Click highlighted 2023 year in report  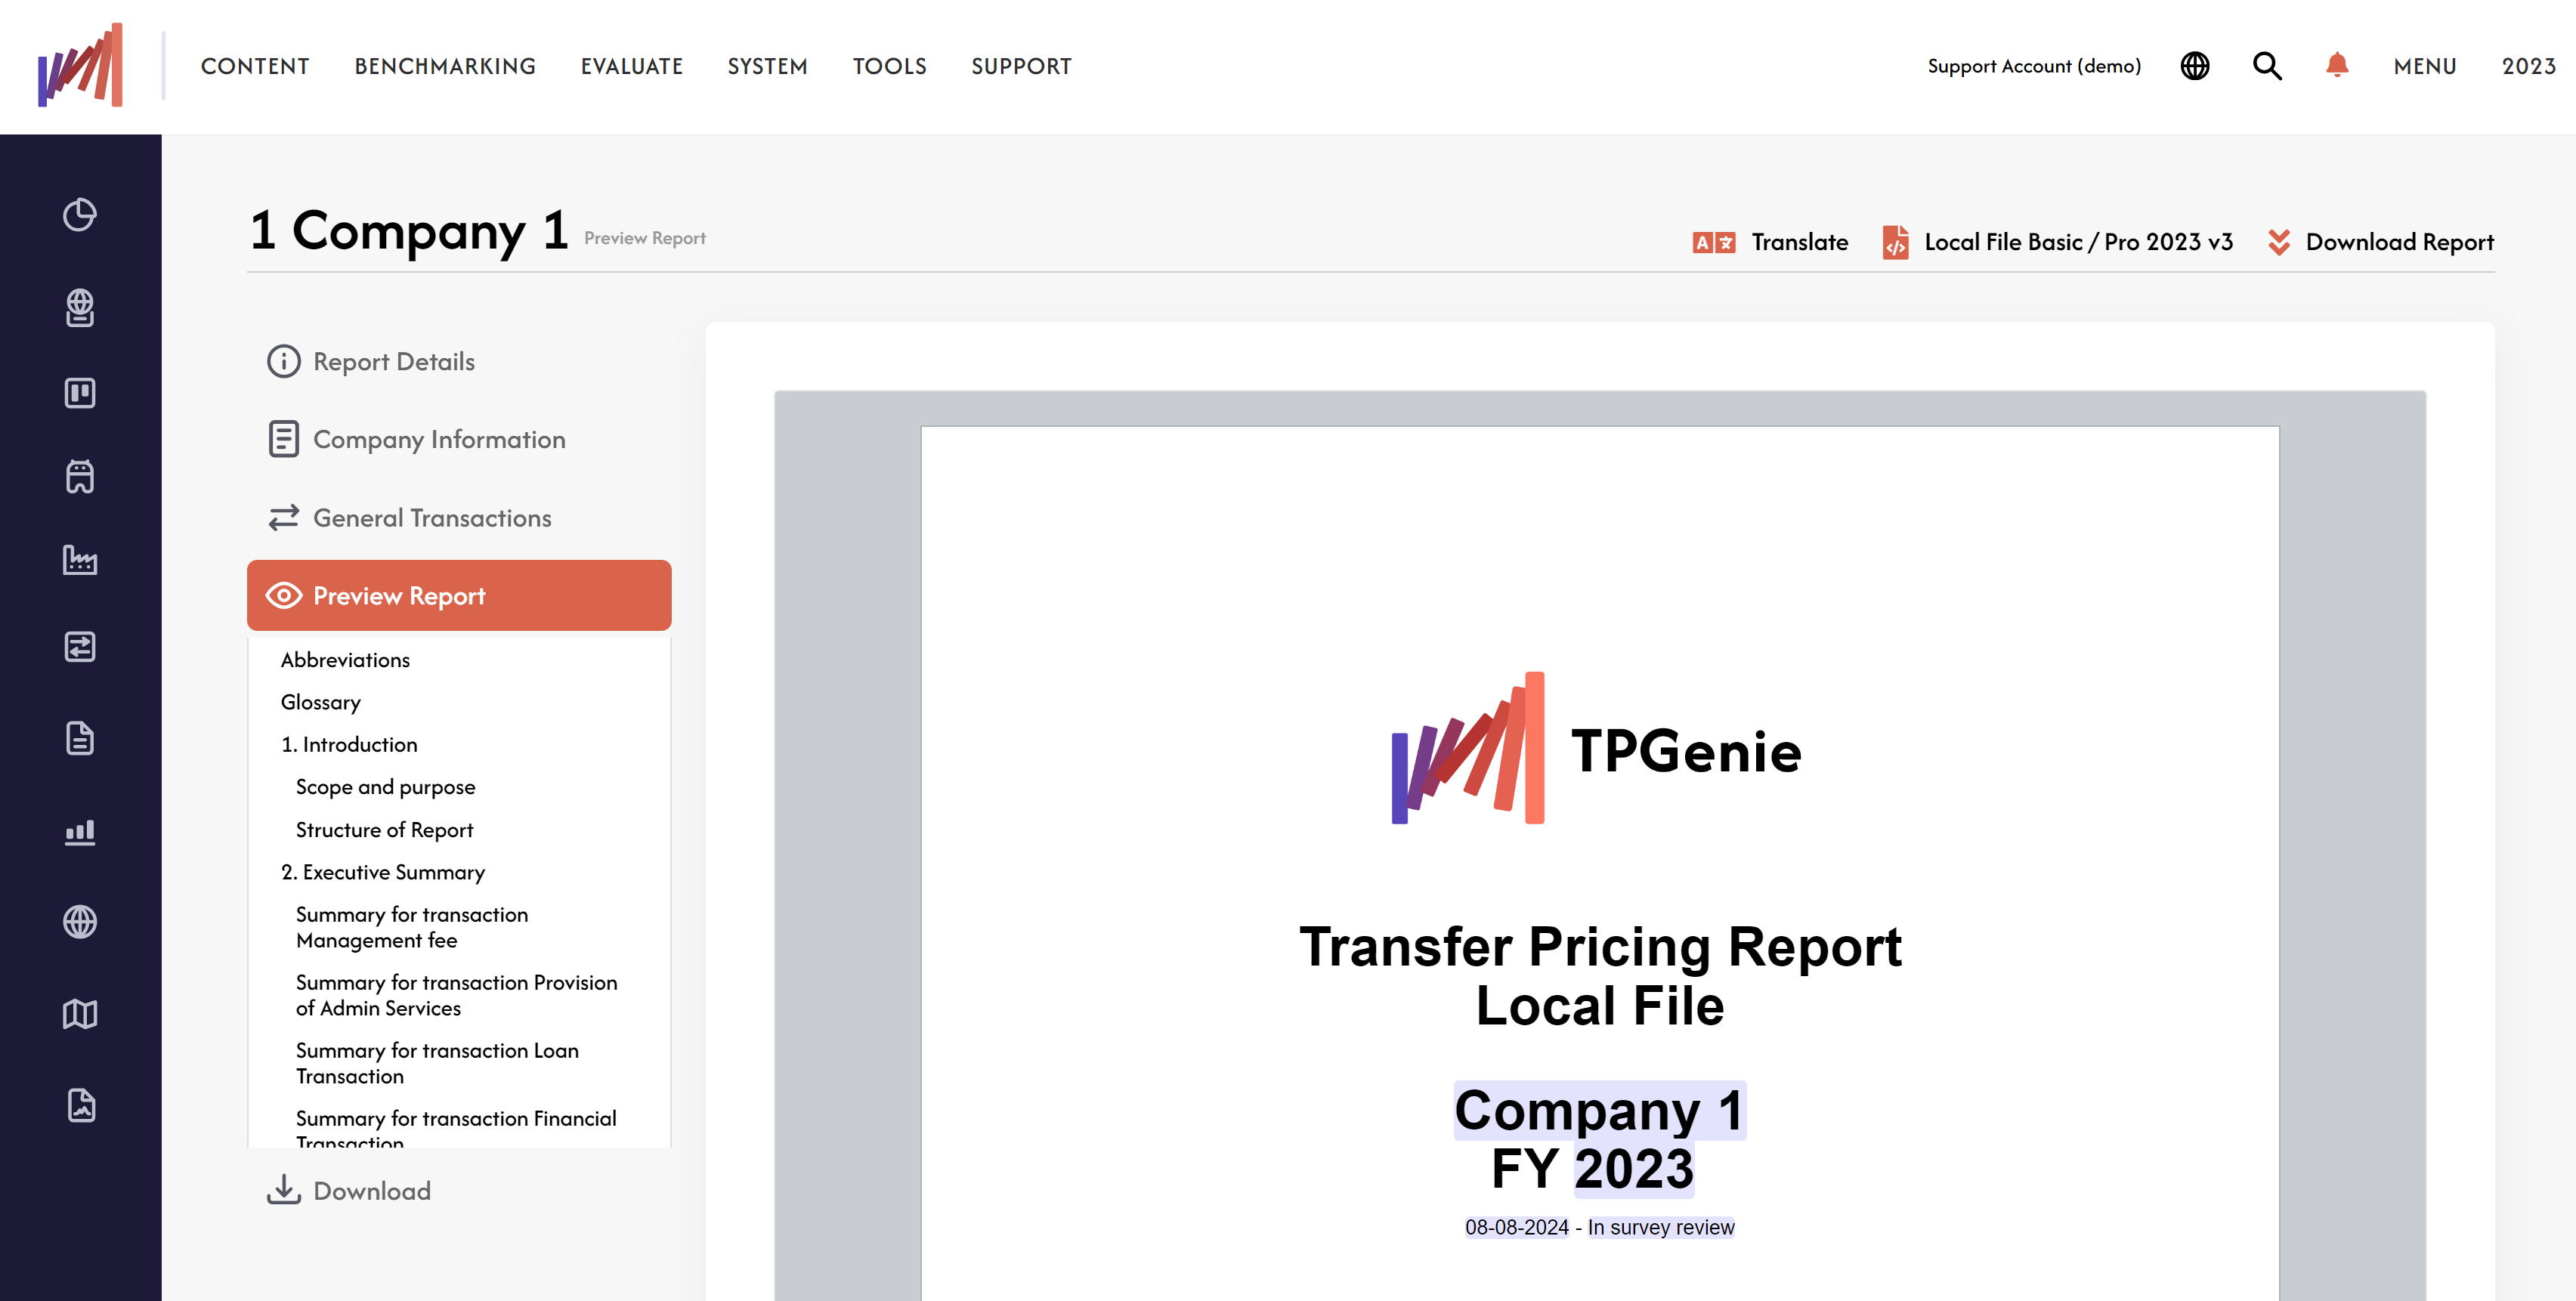(x=1633, y=1168)
